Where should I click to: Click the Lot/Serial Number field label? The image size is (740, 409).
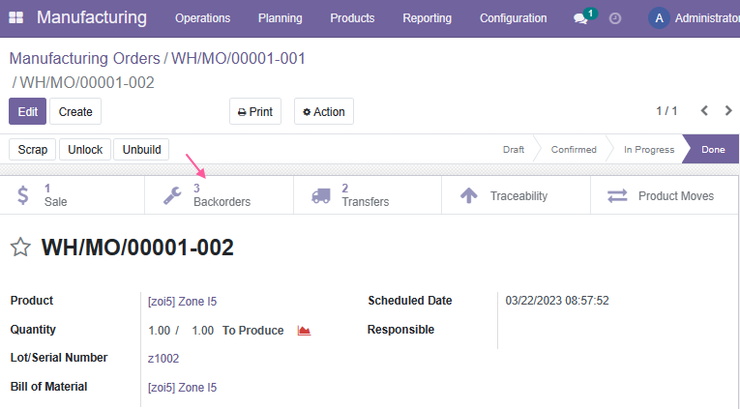point(59,358)
